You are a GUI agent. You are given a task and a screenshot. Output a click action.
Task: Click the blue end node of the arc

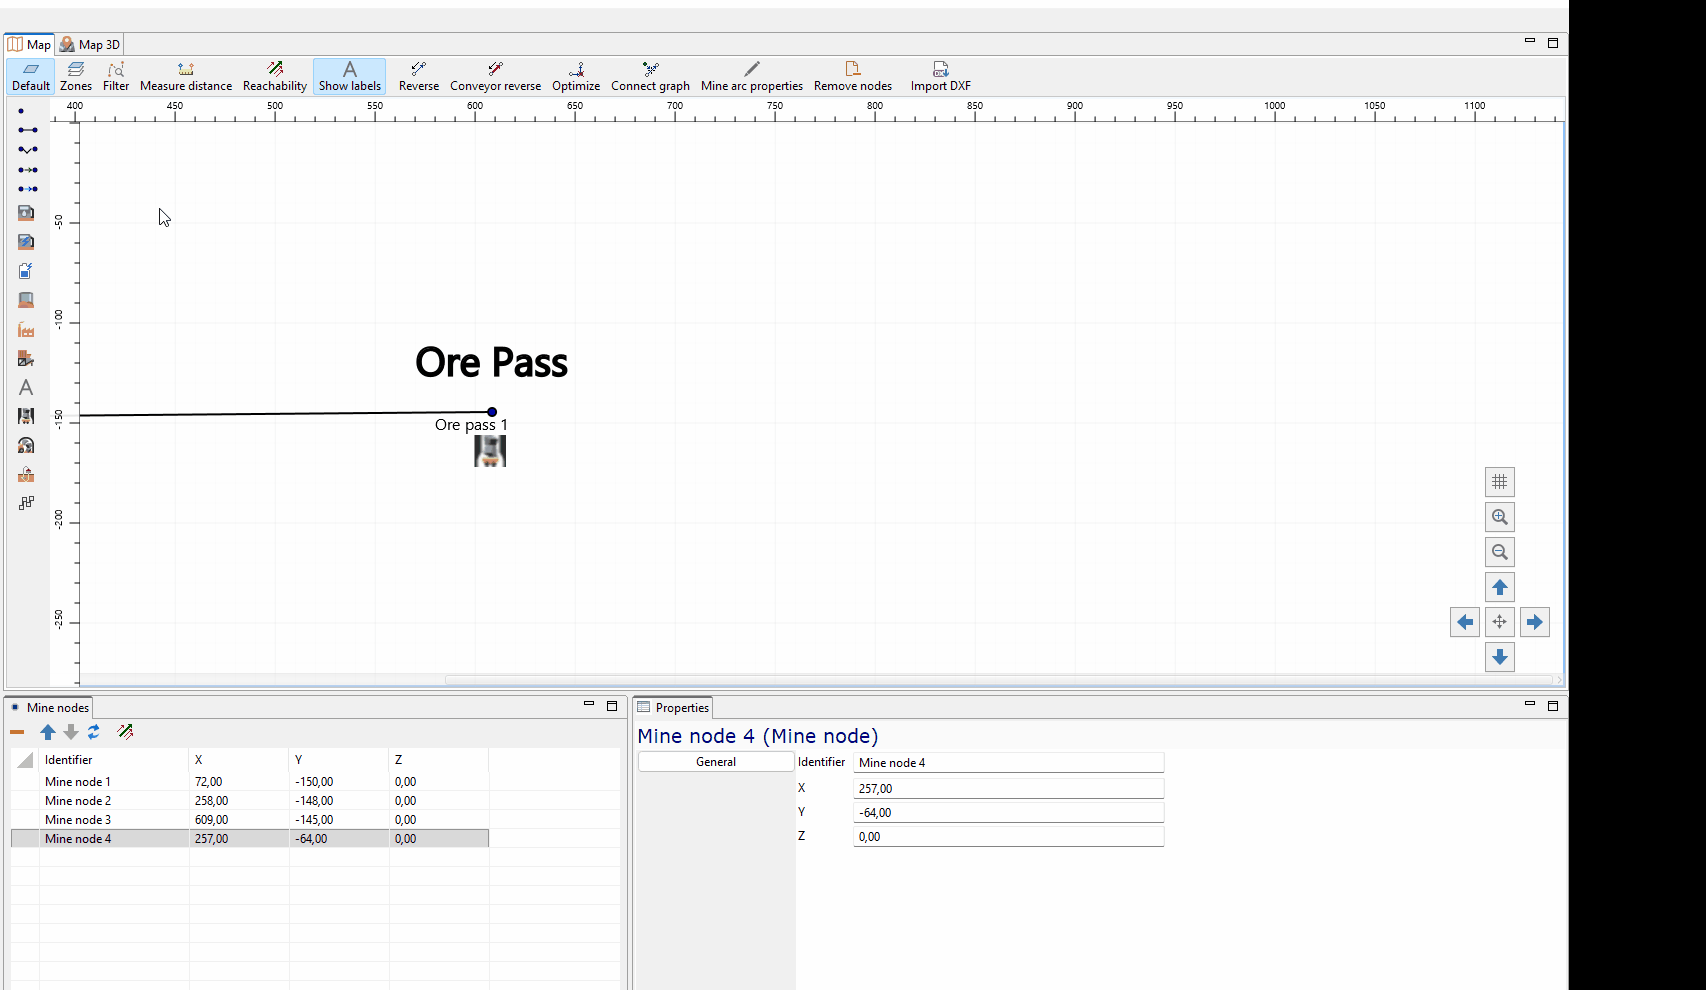pos(492,412)
